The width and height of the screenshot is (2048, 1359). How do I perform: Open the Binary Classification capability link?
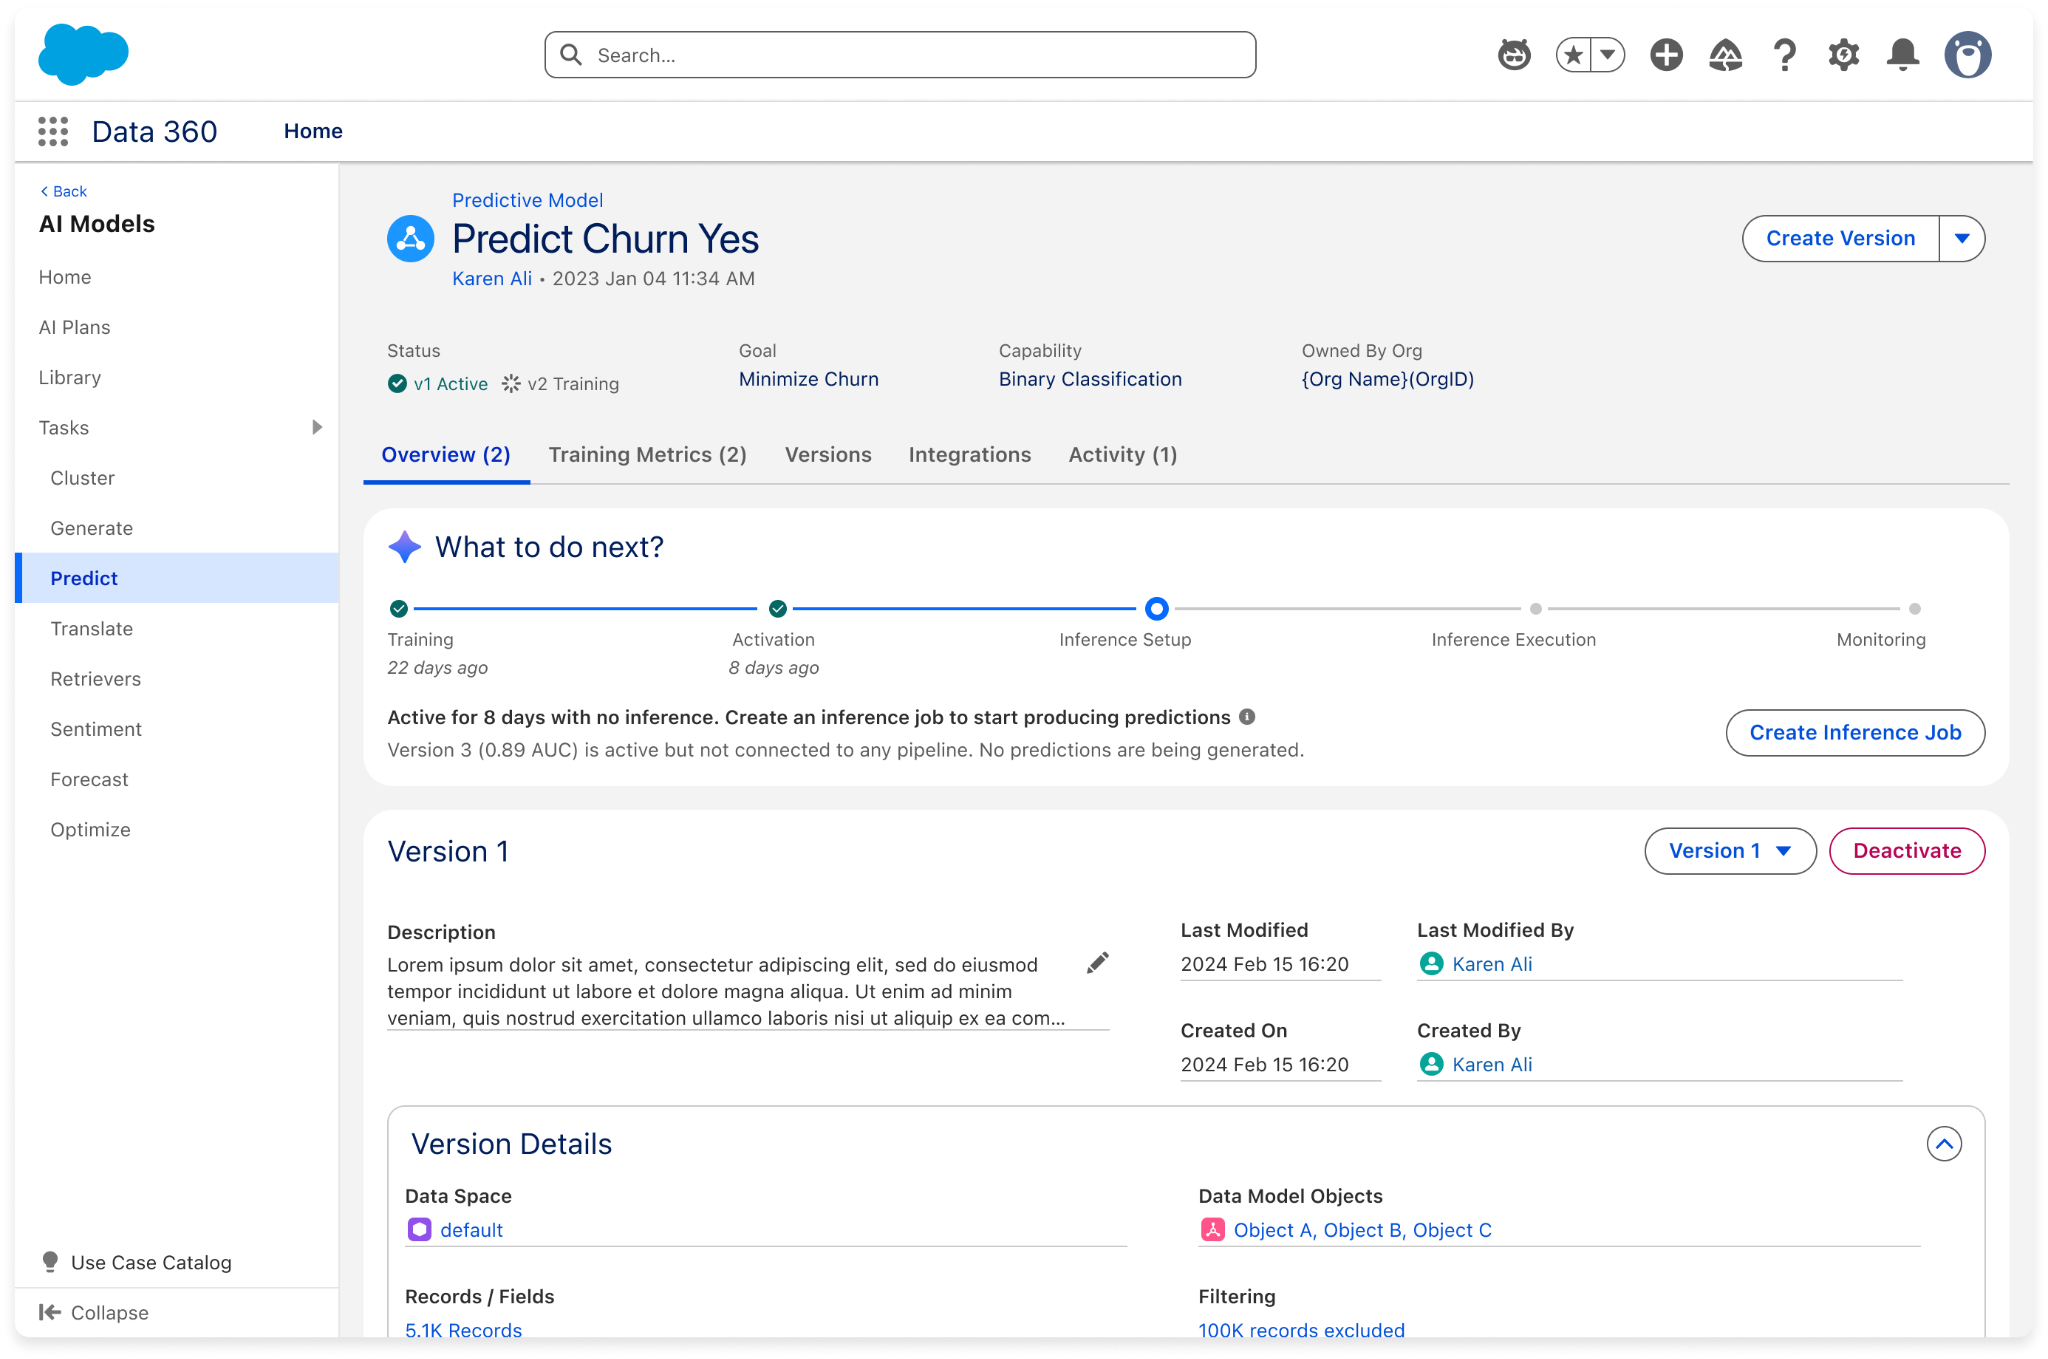pyautogui.click(x=1090, y=379)
